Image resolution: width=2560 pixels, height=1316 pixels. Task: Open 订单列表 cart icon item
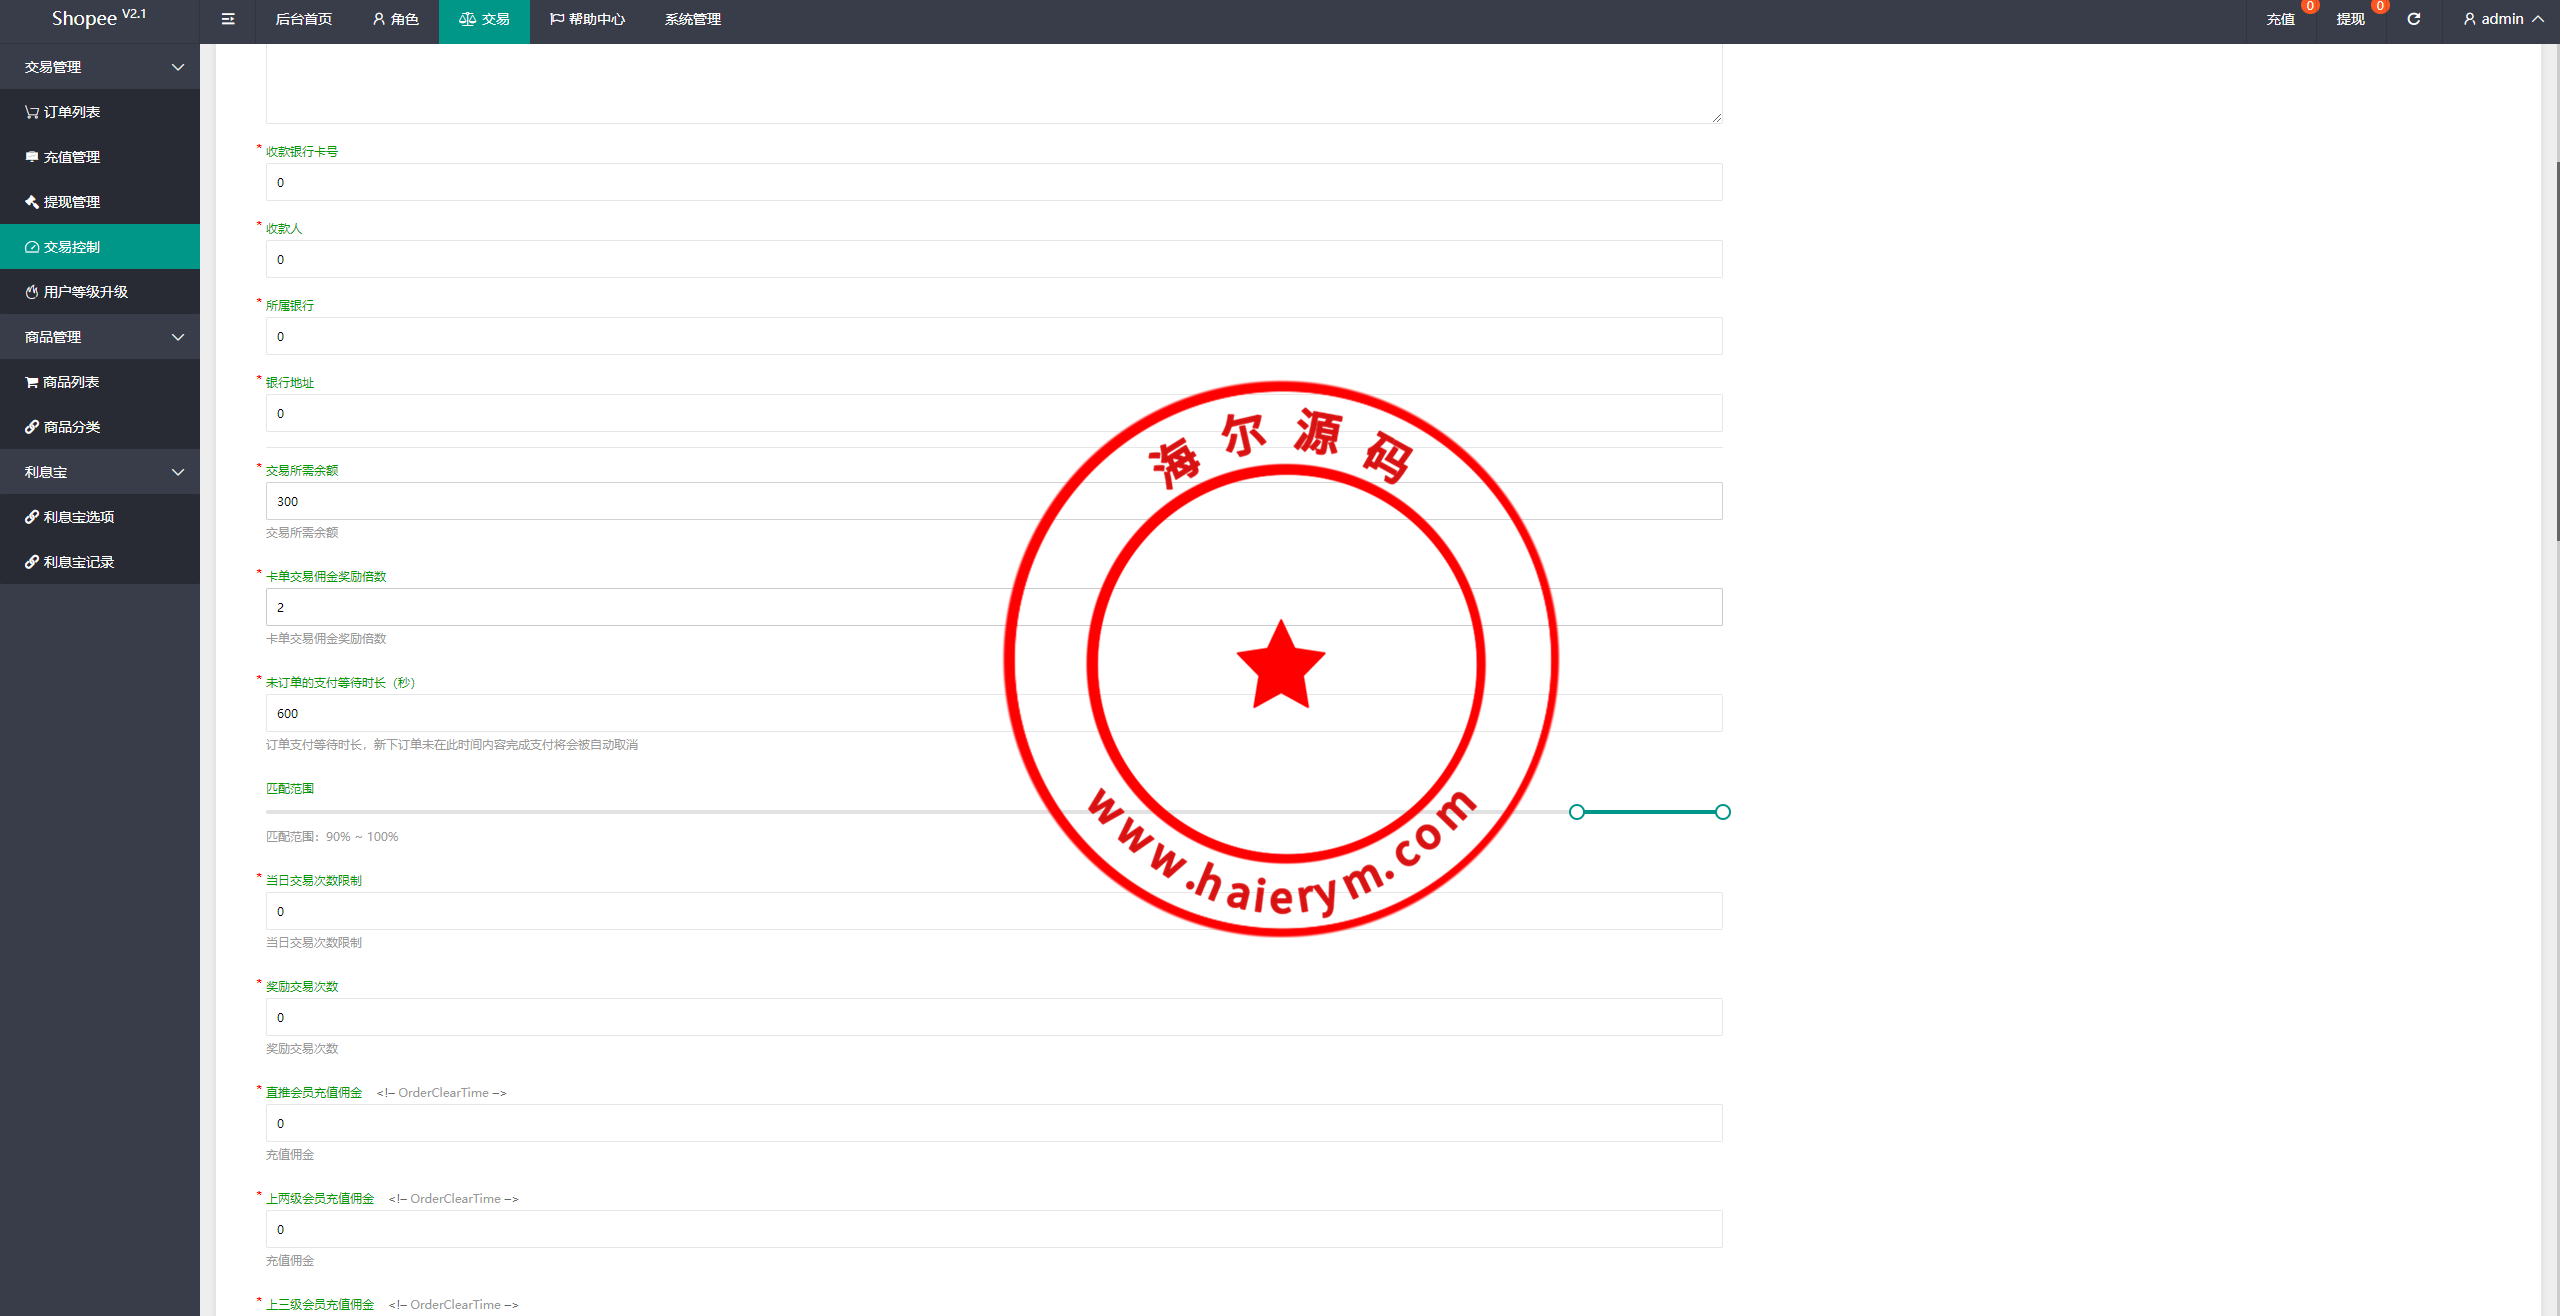62,112
